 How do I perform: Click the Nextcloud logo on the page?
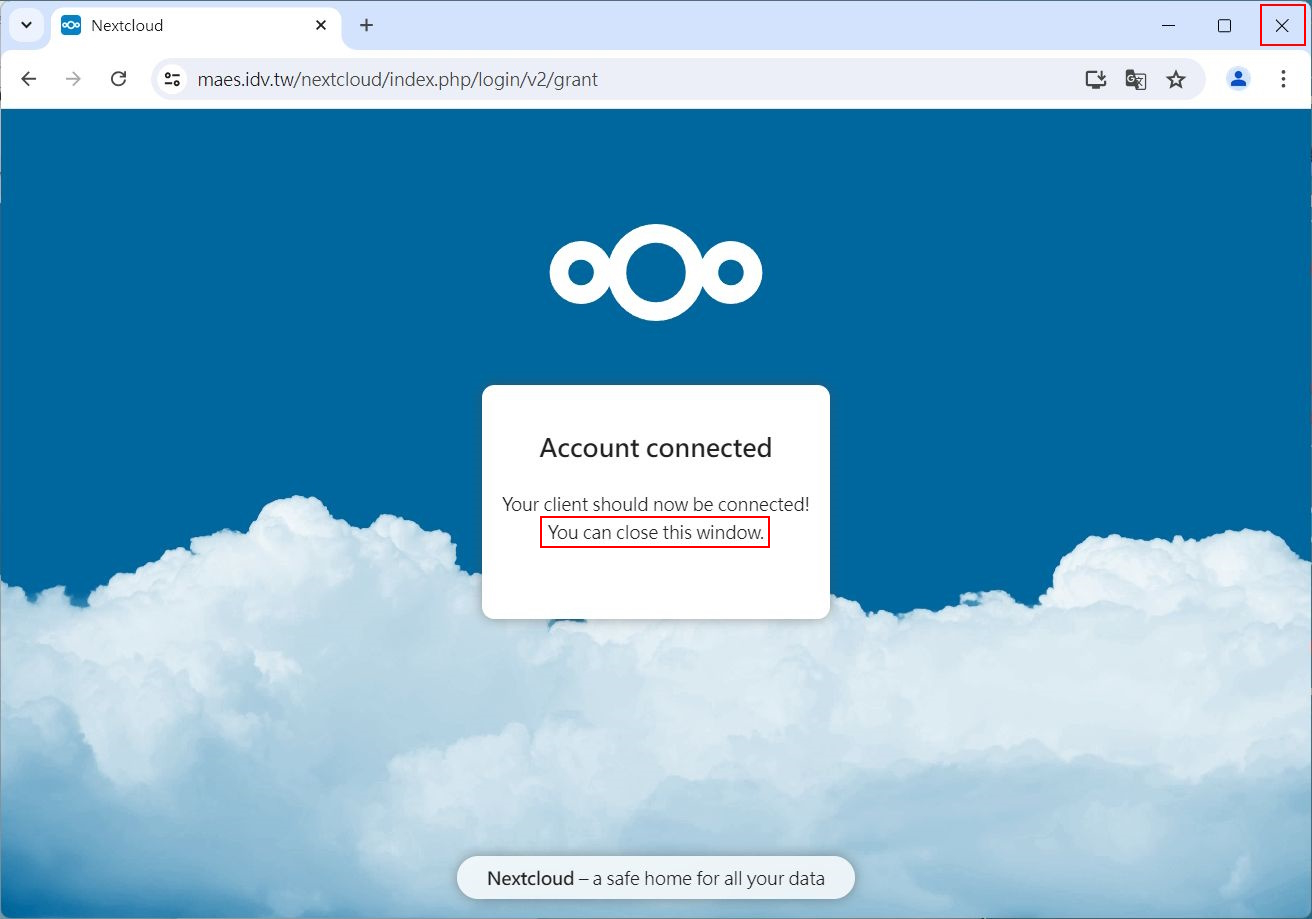[656, 272]
